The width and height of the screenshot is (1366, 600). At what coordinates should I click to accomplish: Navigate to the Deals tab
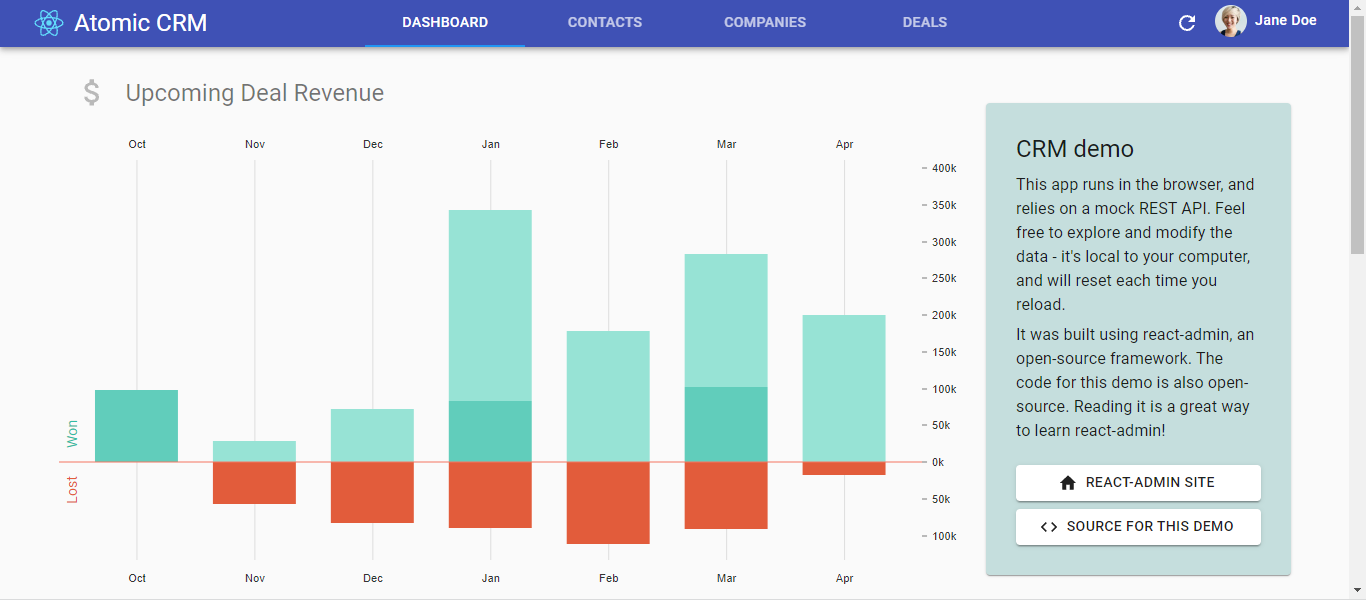[924, 22]
